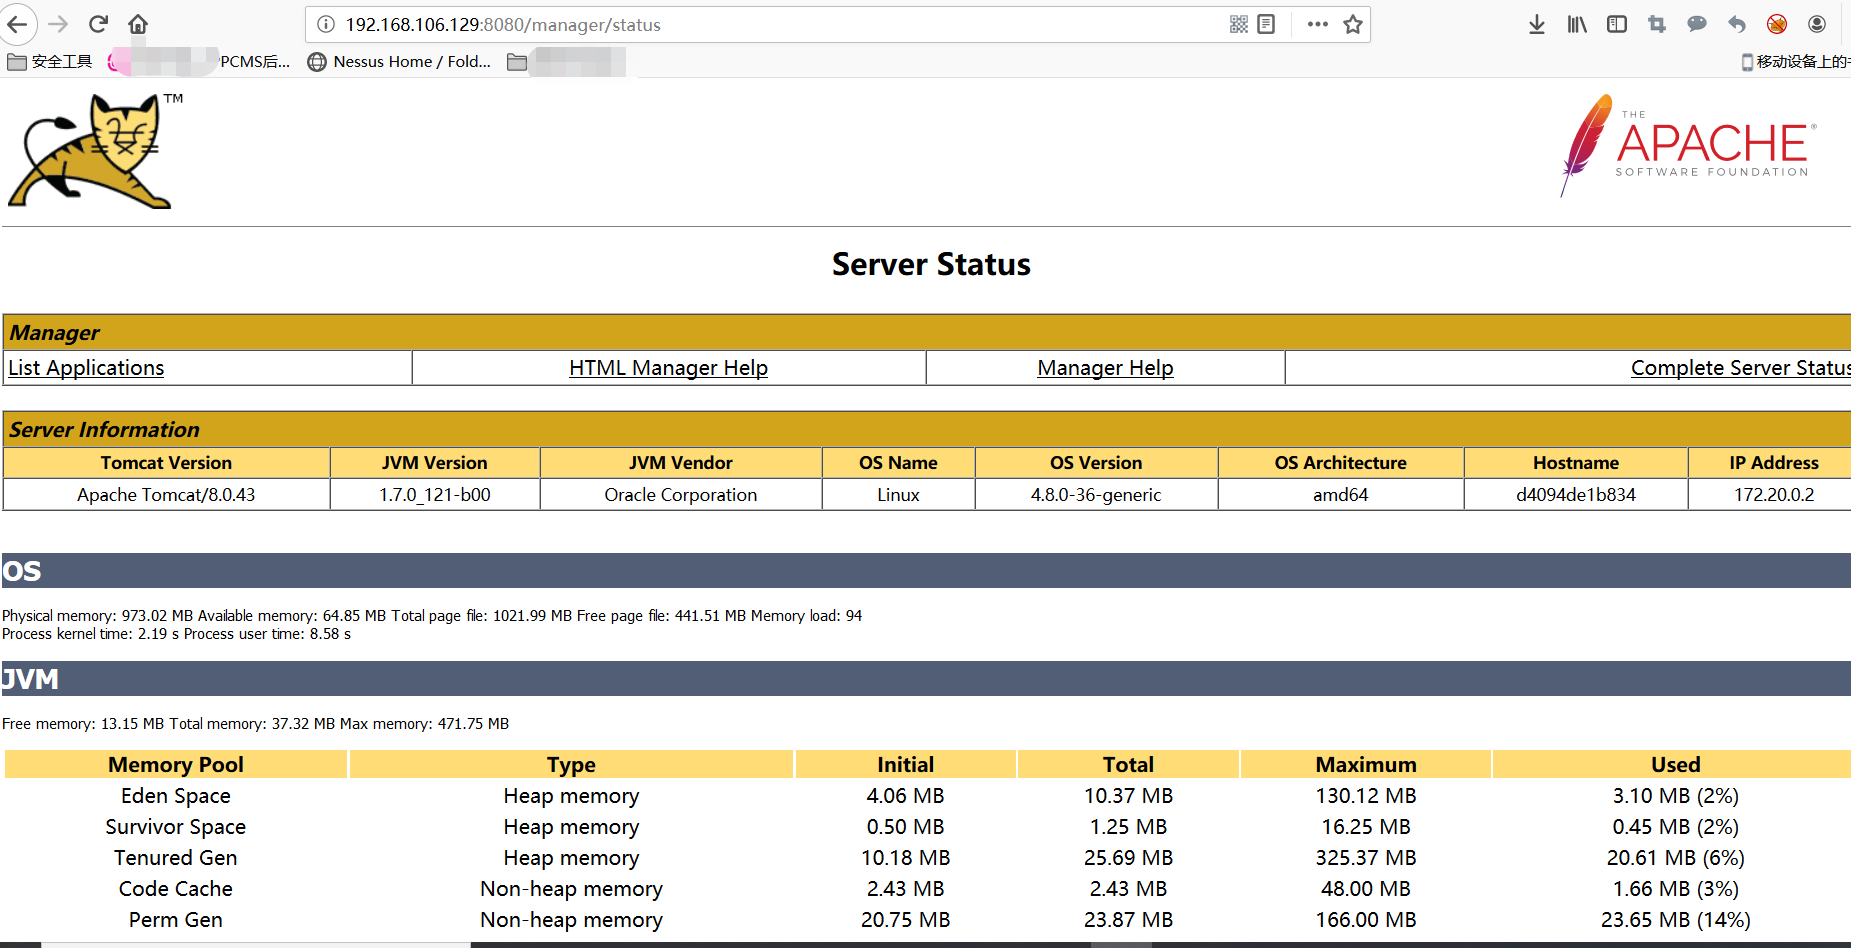Open the chat bubble toolbar icon
The height and width of the screenshot is (948, 1851).
pos(1697,24)
